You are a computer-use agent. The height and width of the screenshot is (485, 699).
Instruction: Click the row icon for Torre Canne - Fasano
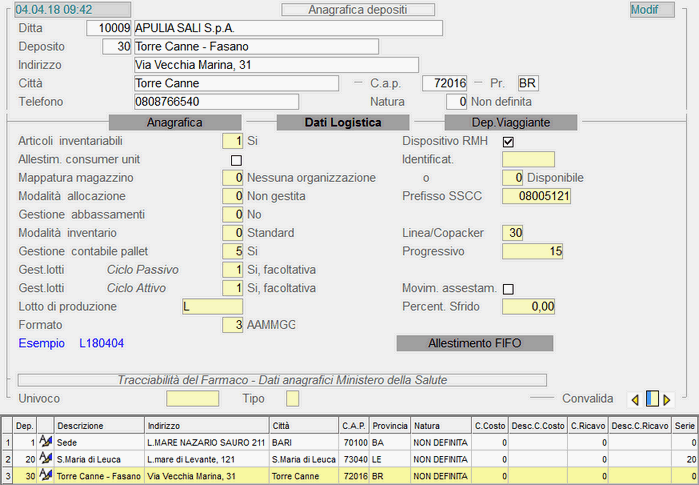click(45, 475)
